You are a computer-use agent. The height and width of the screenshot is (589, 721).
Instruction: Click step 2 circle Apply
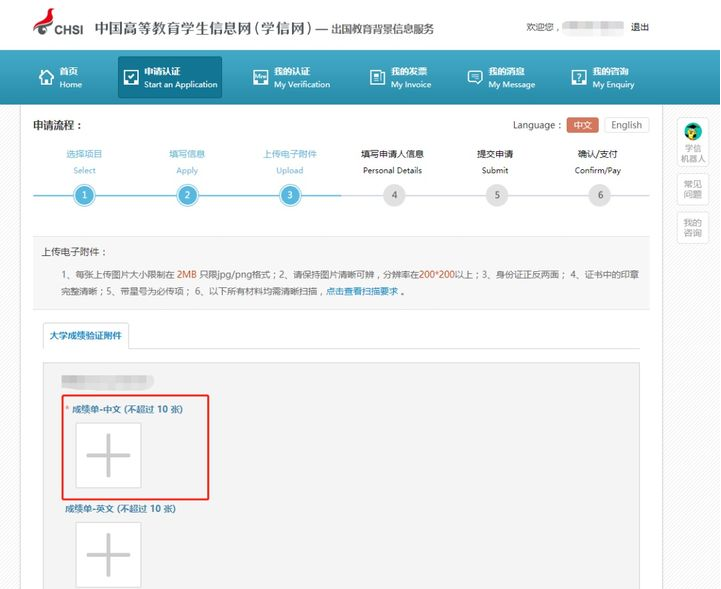click(187, 195)
